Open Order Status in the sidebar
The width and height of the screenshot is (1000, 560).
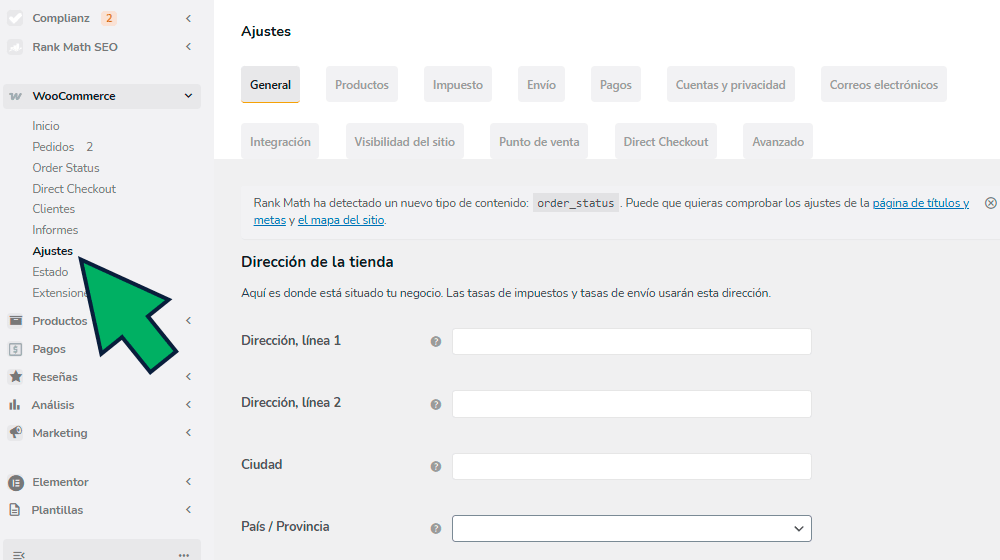[x=66, y=168]
